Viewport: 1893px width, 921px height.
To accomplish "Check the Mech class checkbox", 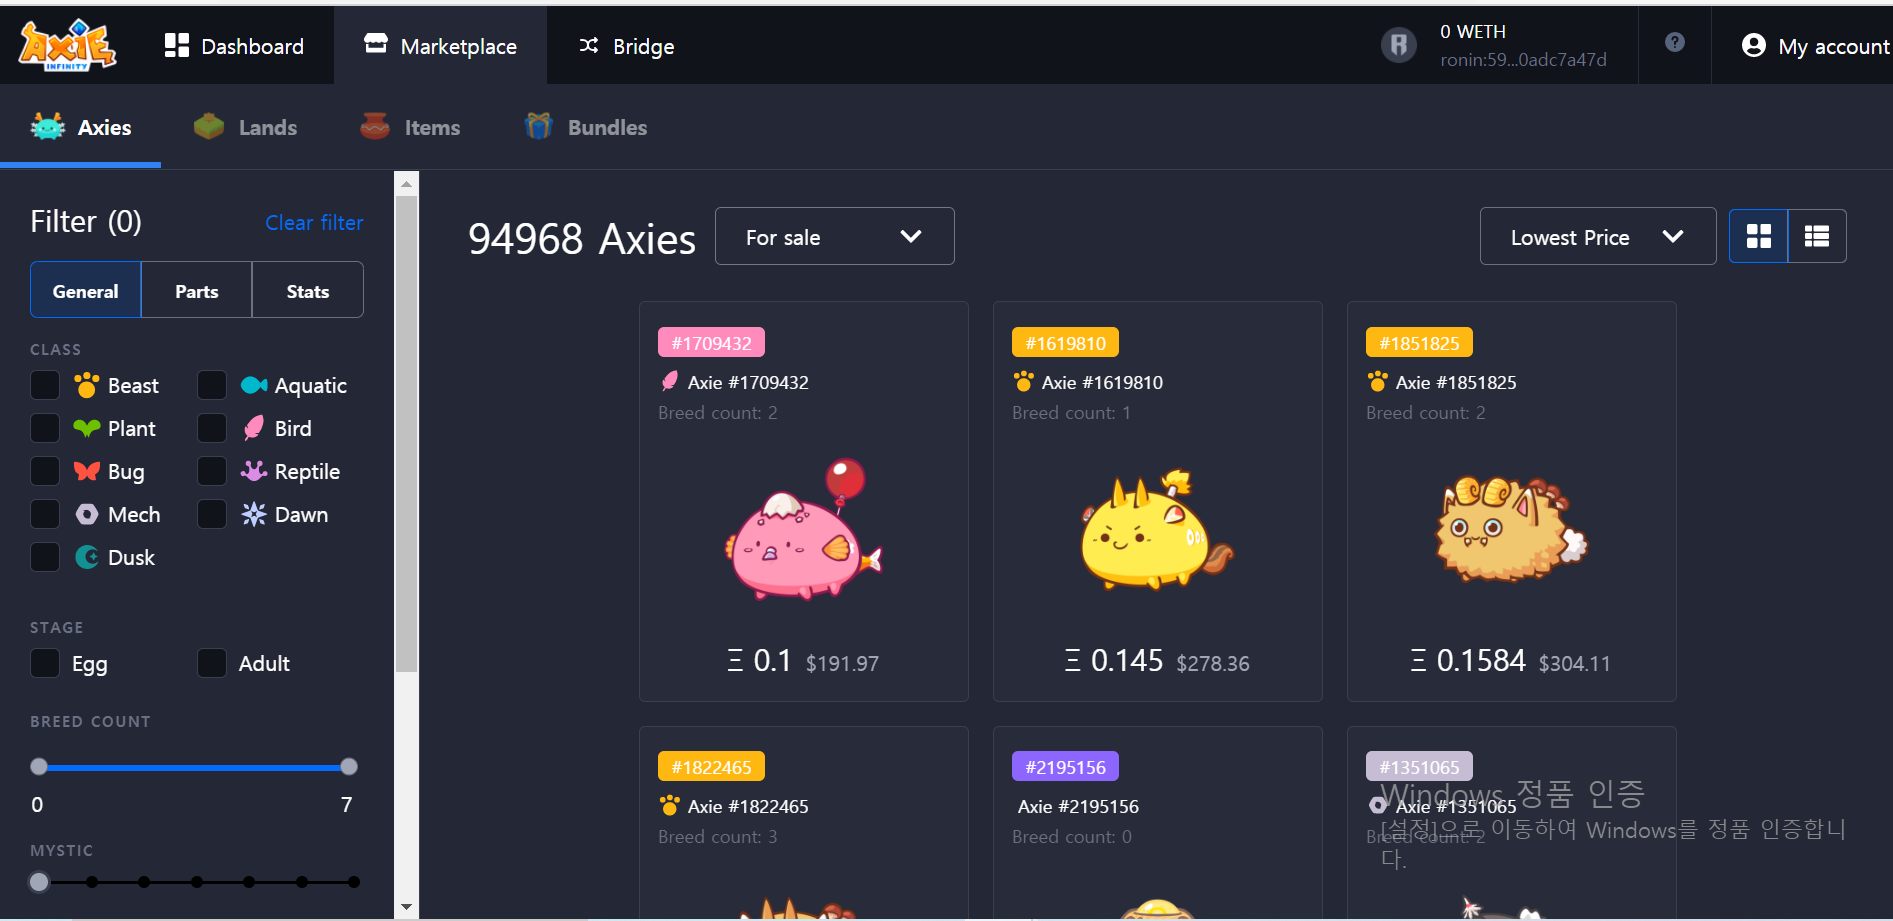I will (45, 514).
